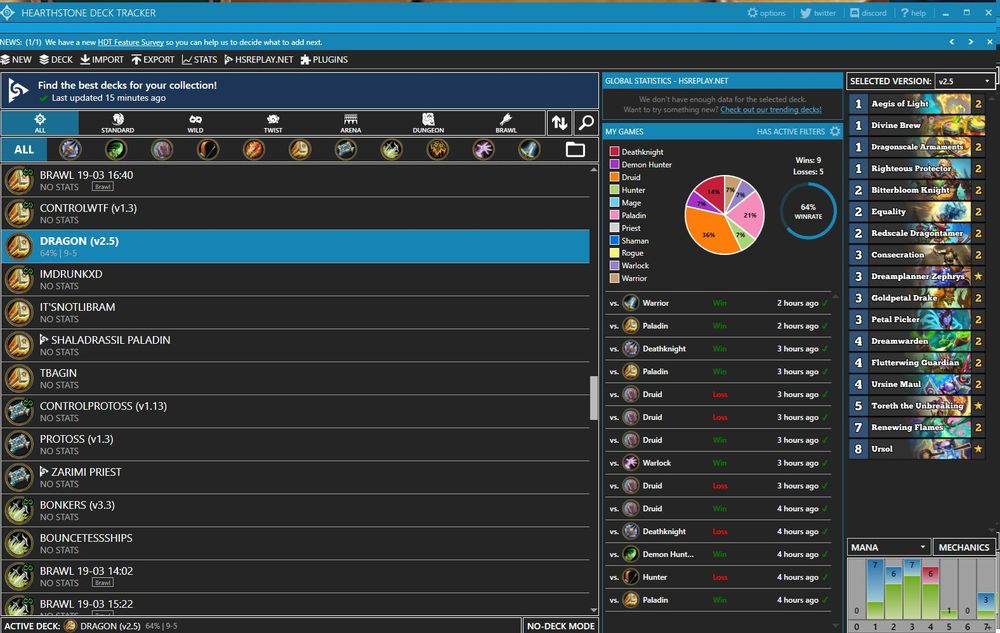Show next news item arrow
The image size is (1000, 633).
click(x=971, y=42)
